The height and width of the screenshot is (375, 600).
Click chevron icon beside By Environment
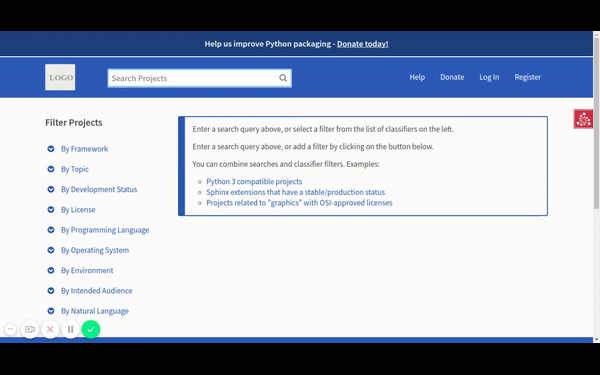[51, 271]
